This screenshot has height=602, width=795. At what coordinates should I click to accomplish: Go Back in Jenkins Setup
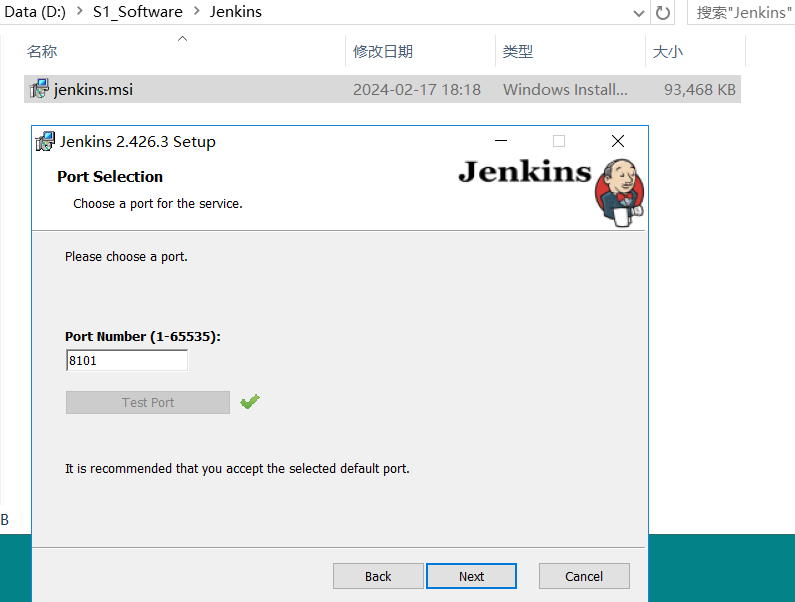[378, 576]
